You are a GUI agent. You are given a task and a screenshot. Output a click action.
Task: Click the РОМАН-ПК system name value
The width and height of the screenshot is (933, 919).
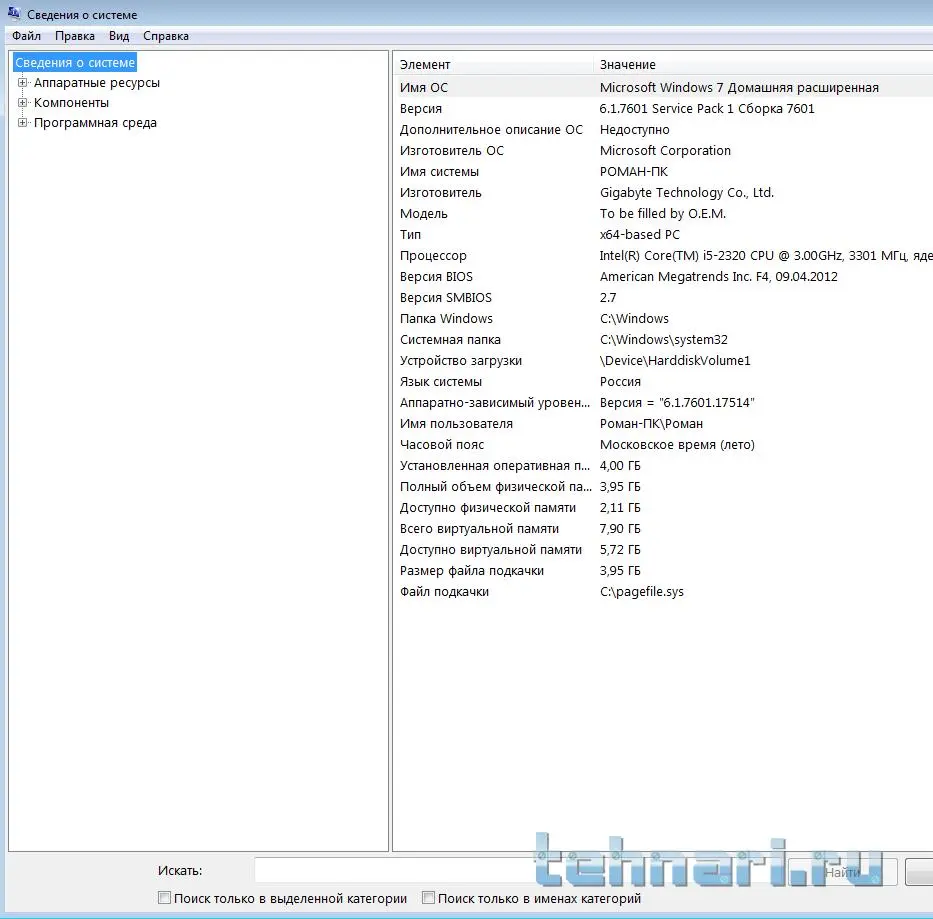[x=634, y=171]
